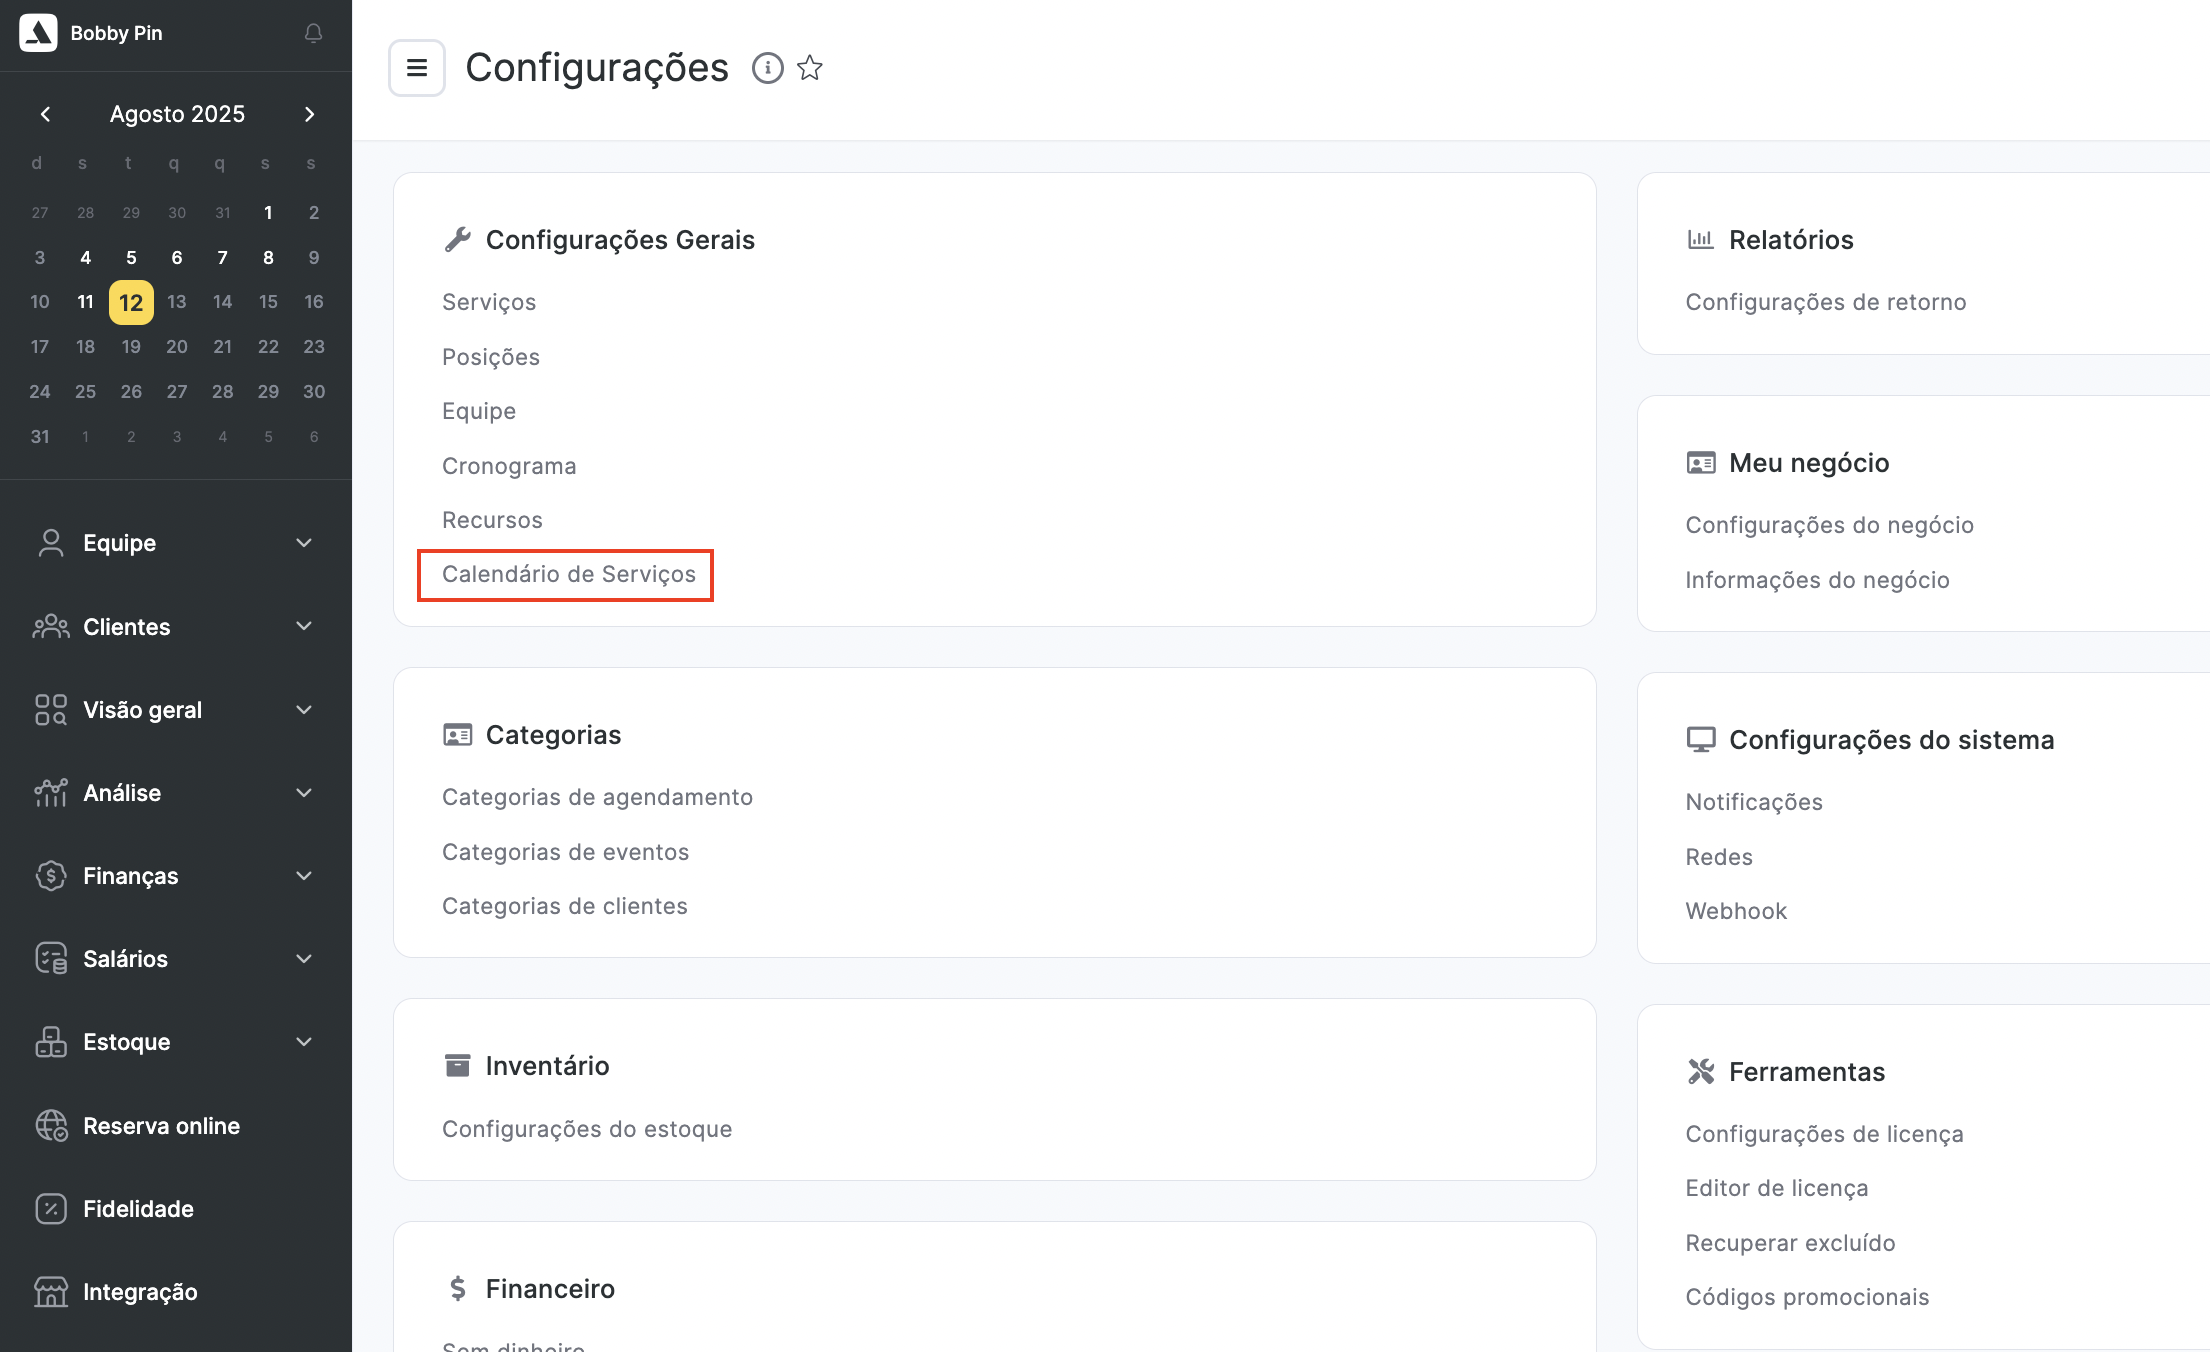The width and height of the screenshot is (2210, 1352).
Task: Mark page as favorite with star
Action: click(810, 68)
